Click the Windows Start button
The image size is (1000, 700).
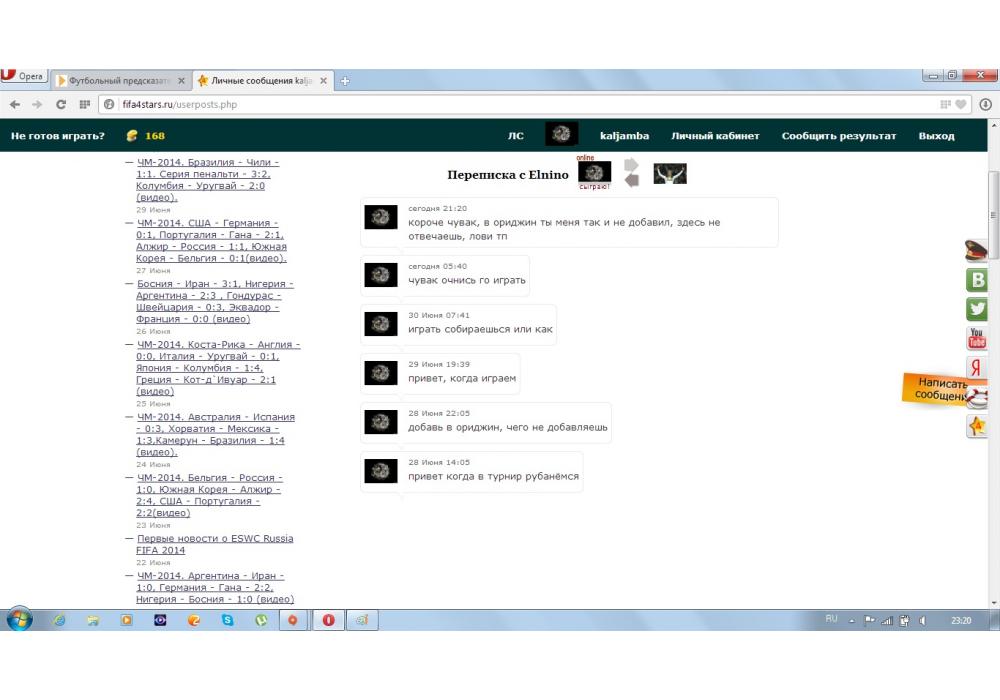[x=20, y=620]
